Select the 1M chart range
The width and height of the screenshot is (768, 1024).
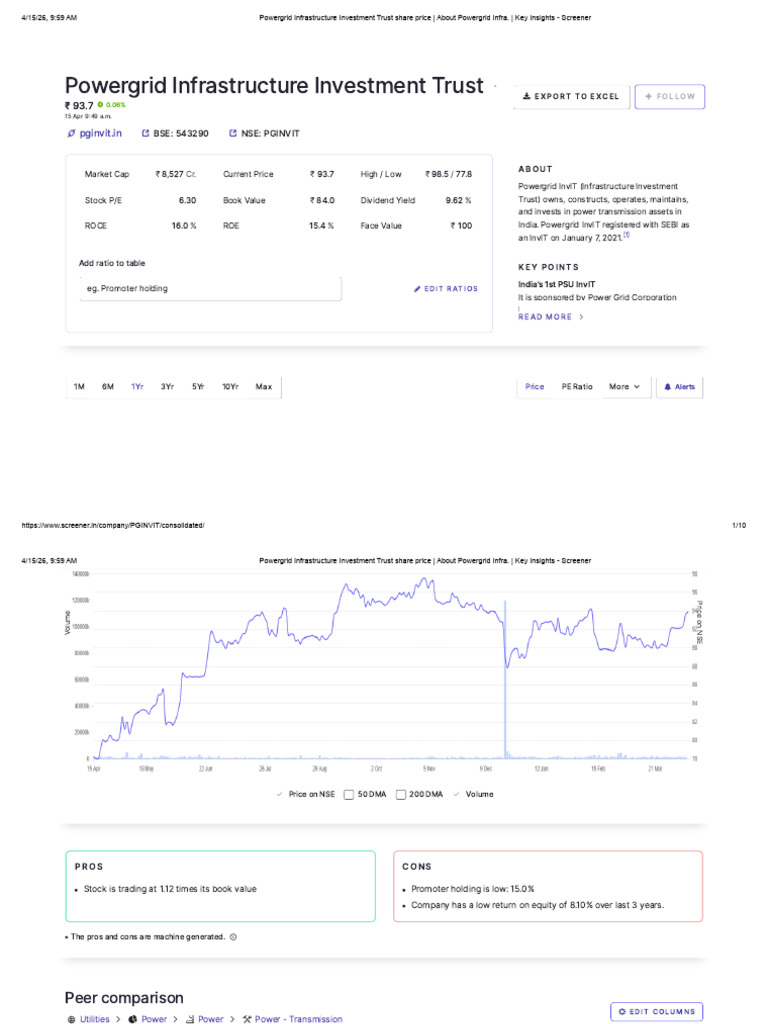click(x=79, y=387)
